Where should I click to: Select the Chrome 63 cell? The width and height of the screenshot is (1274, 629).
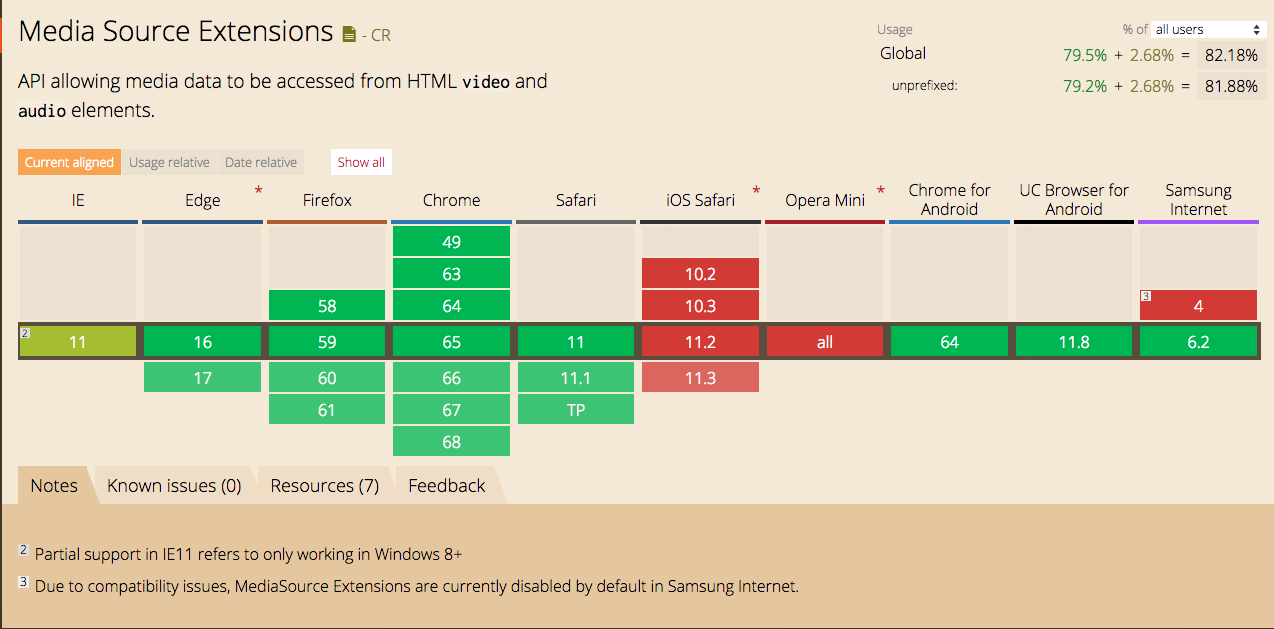point(451,273)
